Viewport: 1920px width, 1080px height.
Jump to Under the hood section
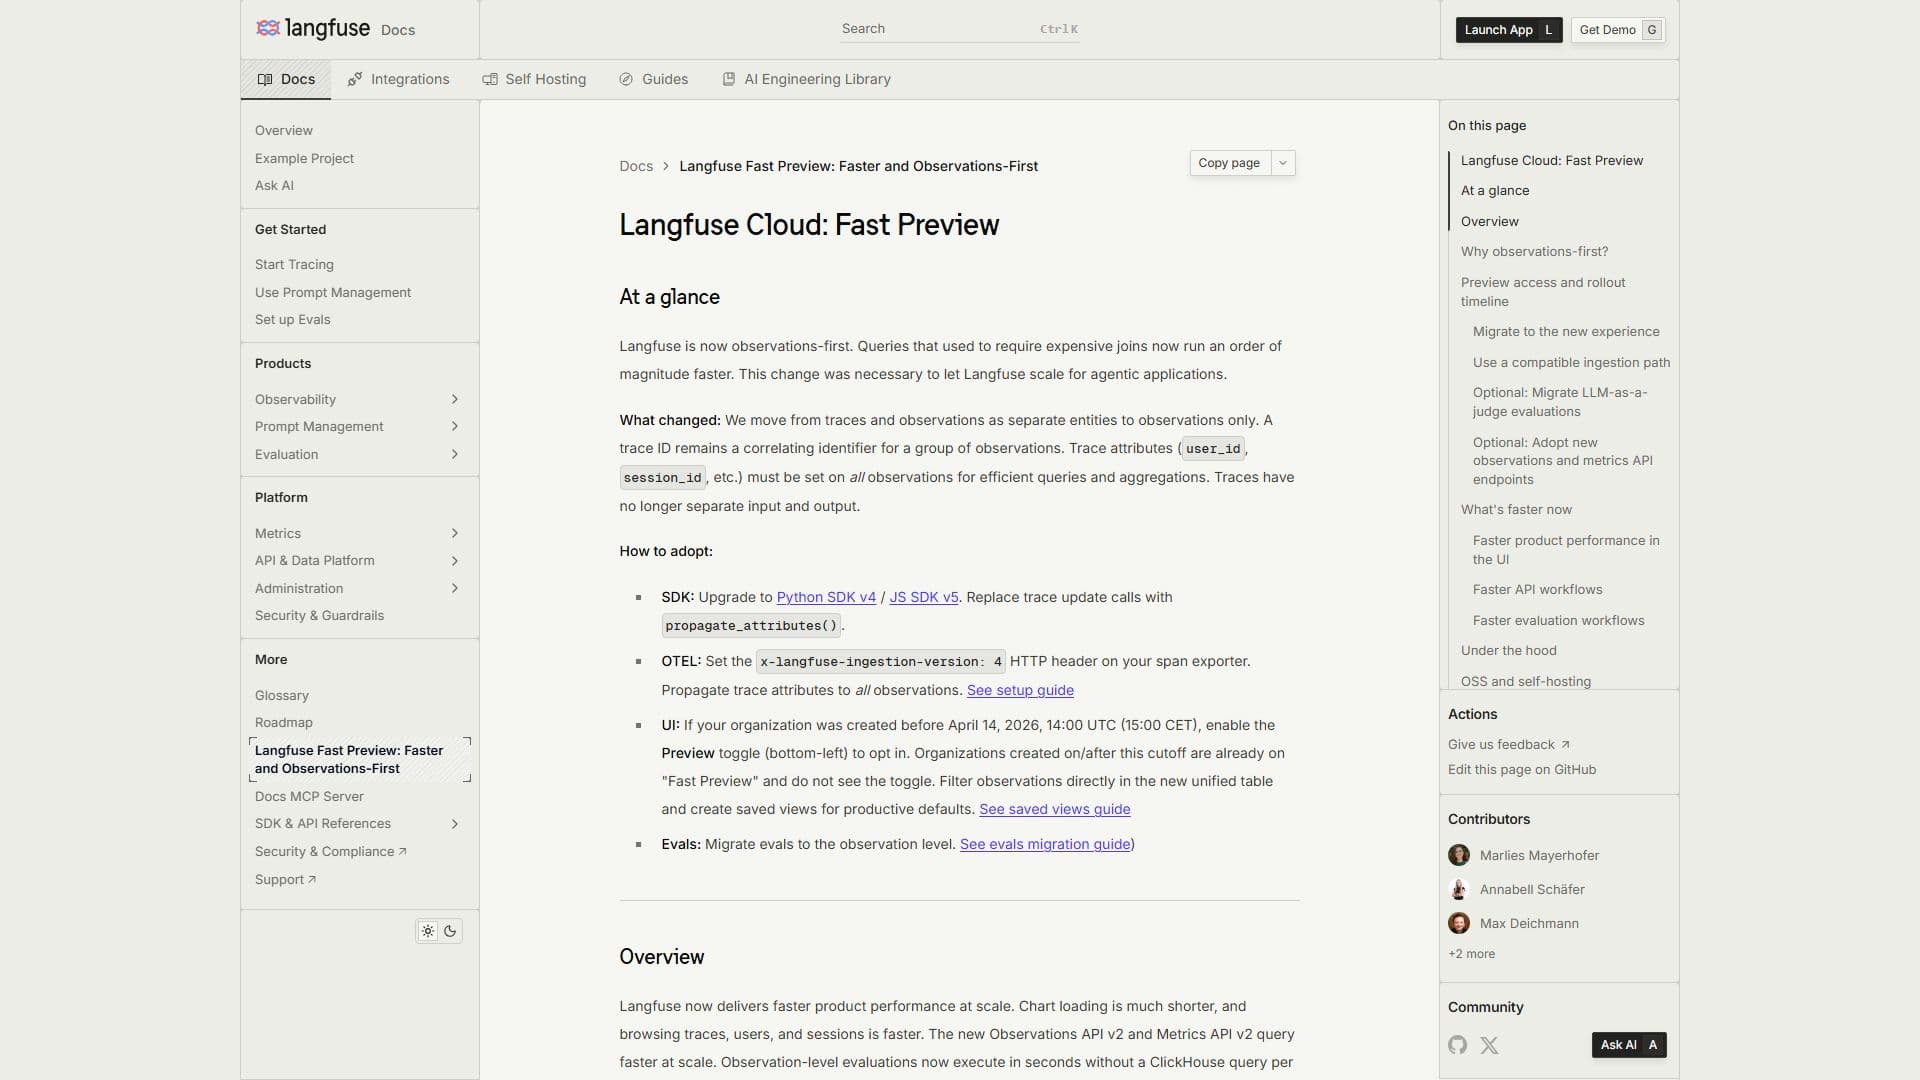click(x=1508, y=651)
